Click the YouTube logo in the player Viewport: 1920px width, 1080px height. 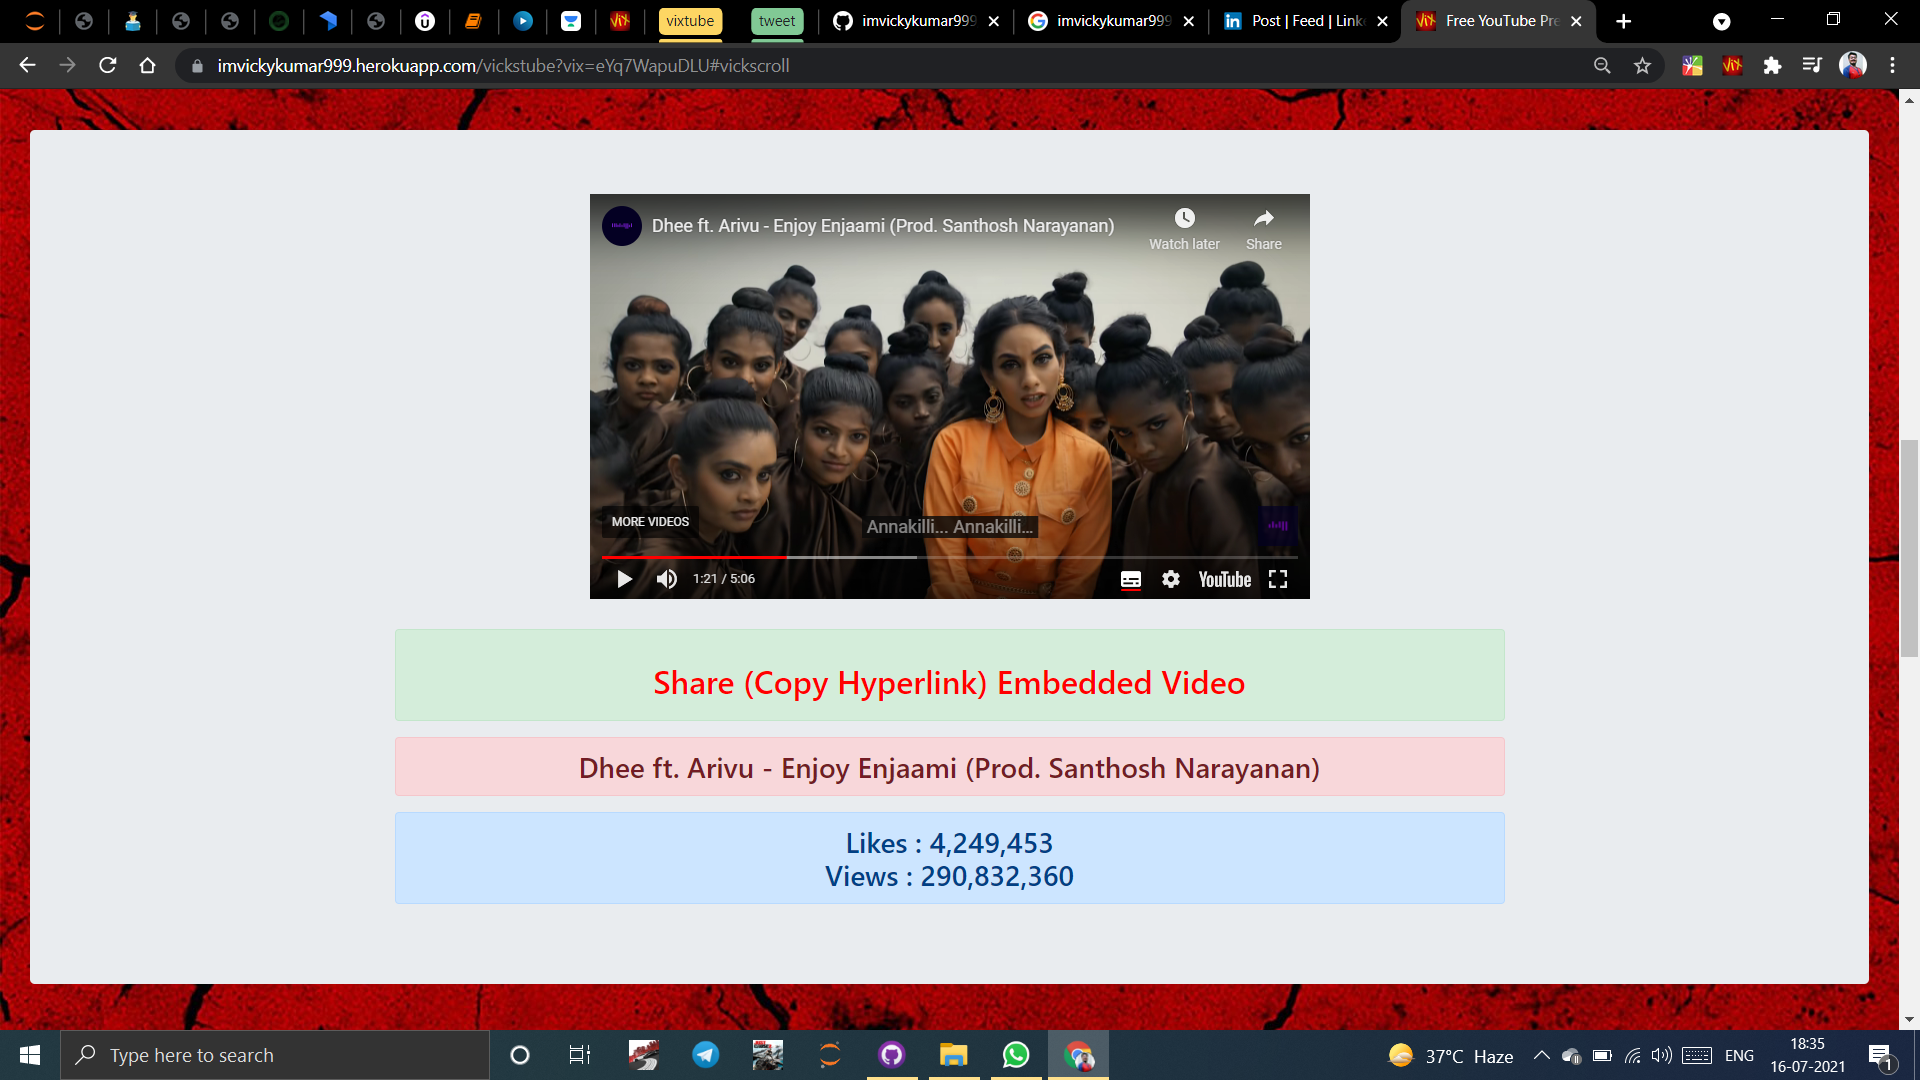(1224, 579)
